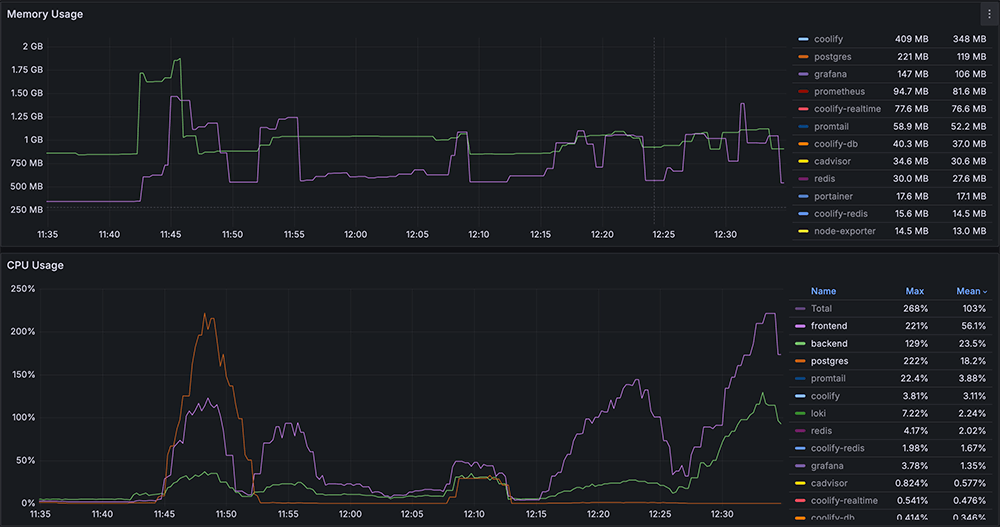Open the Memory Usage panel three-dot menu

pos(988,14)
